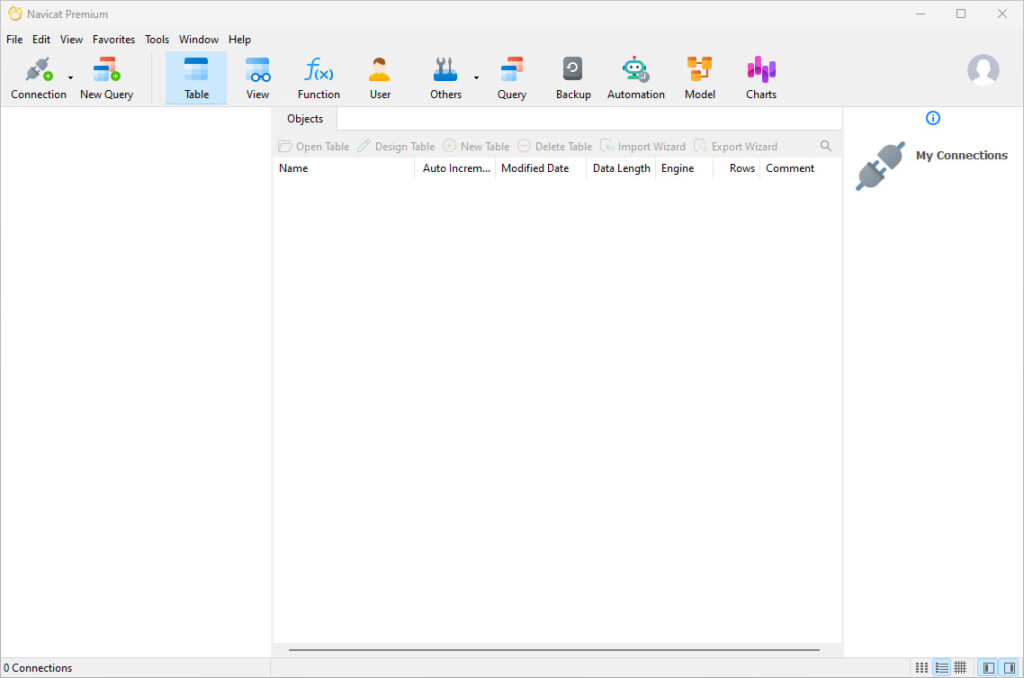The image size is (1024, 678).
Task: Launch the Import Wizard button
Action: 643,146
